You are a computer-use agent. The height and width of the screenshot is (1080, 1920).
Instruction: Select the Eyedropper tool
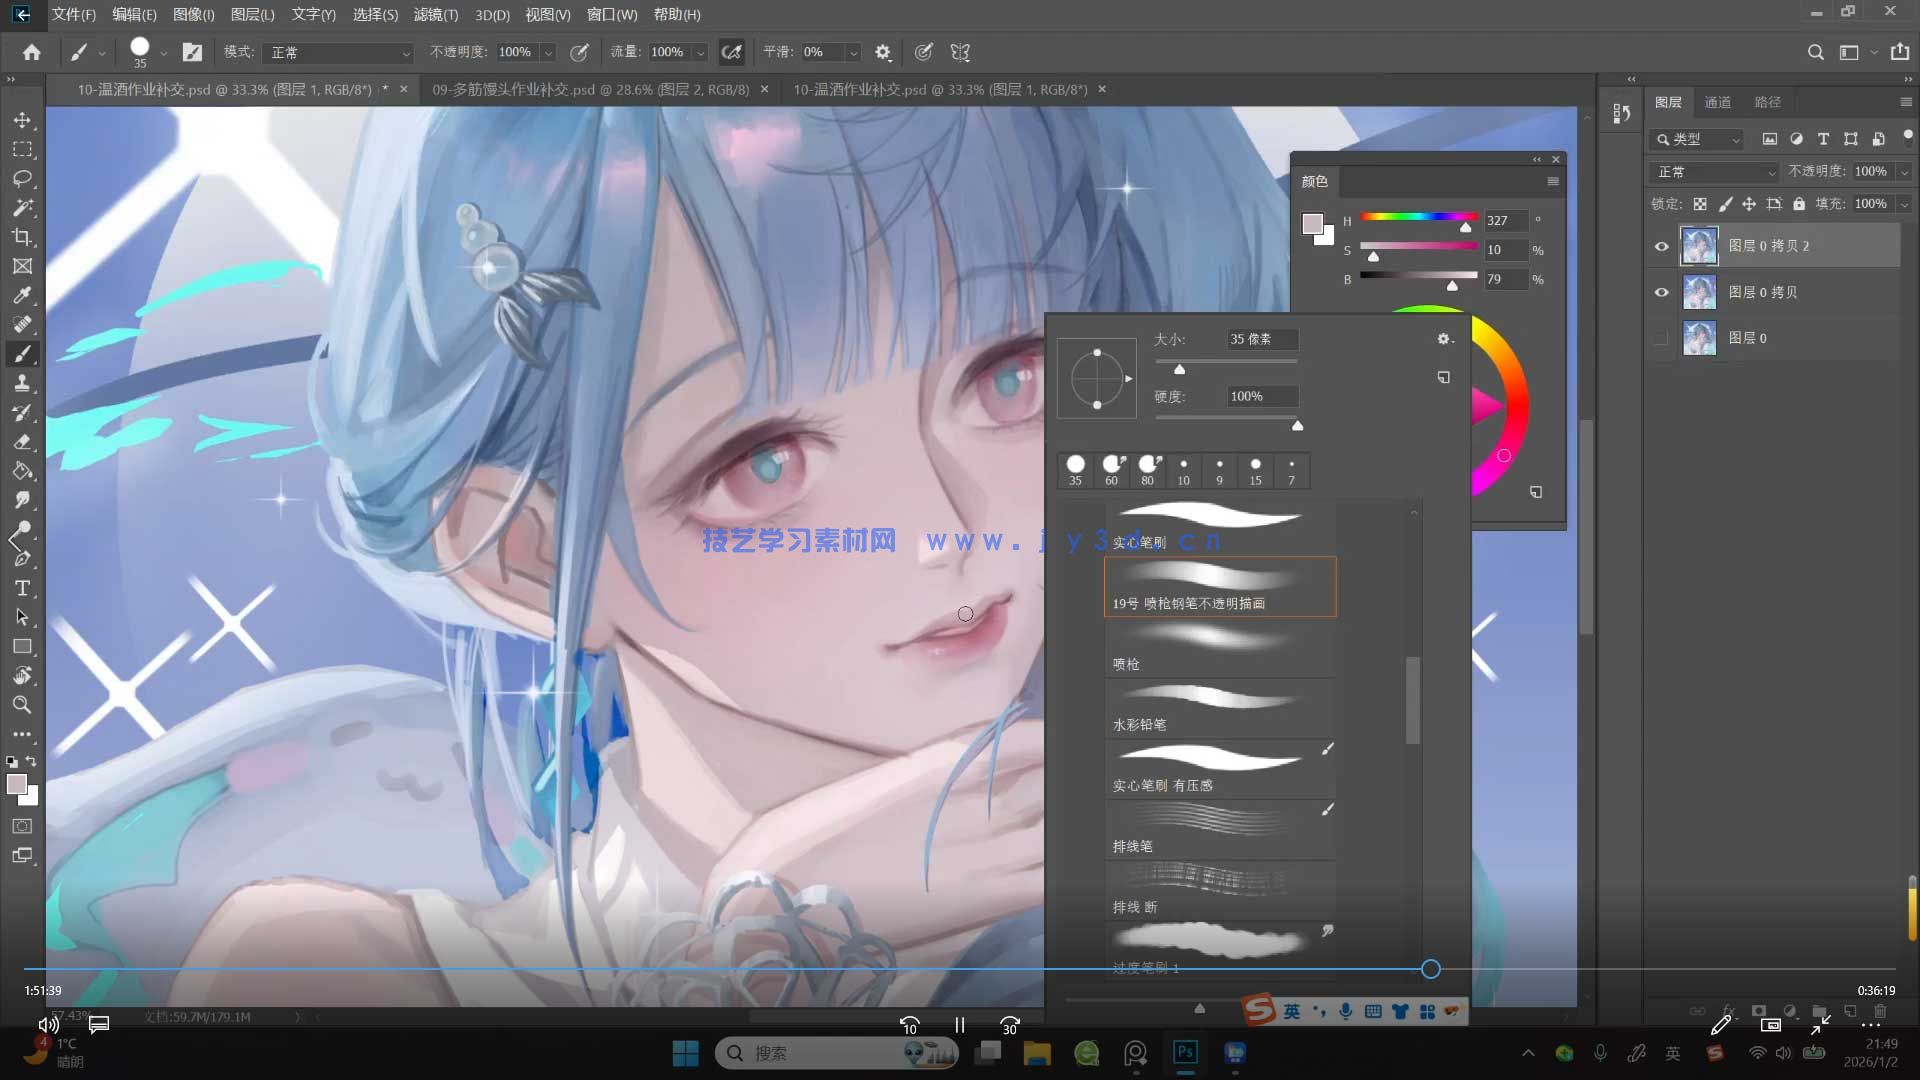[x=22, y=295]
